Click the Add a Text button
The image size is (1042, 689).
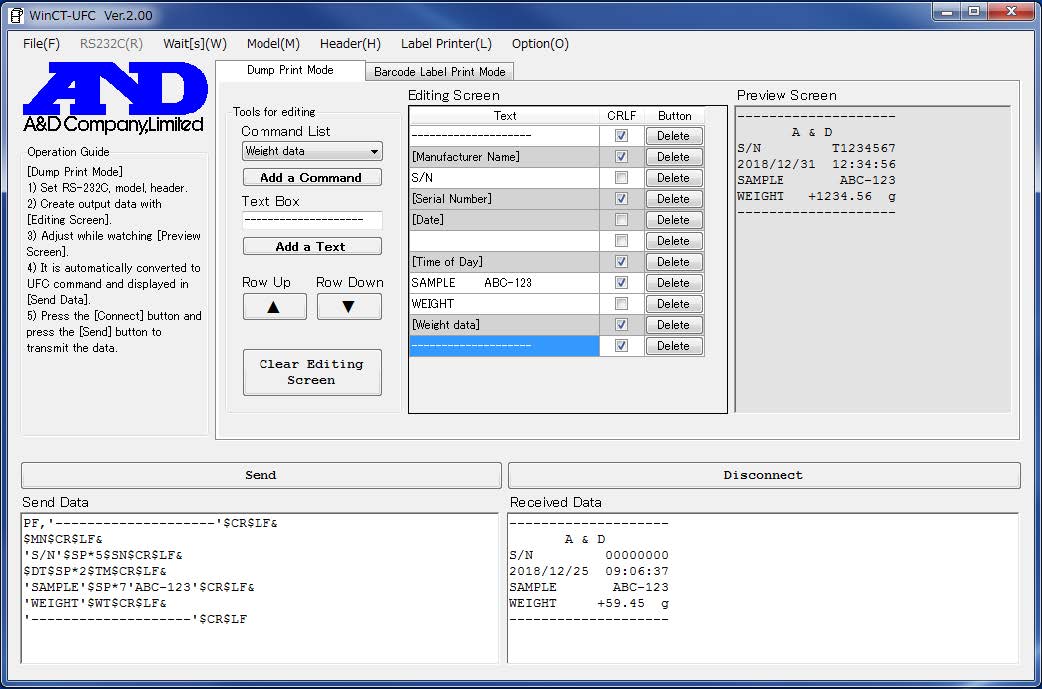coord(311,246)
